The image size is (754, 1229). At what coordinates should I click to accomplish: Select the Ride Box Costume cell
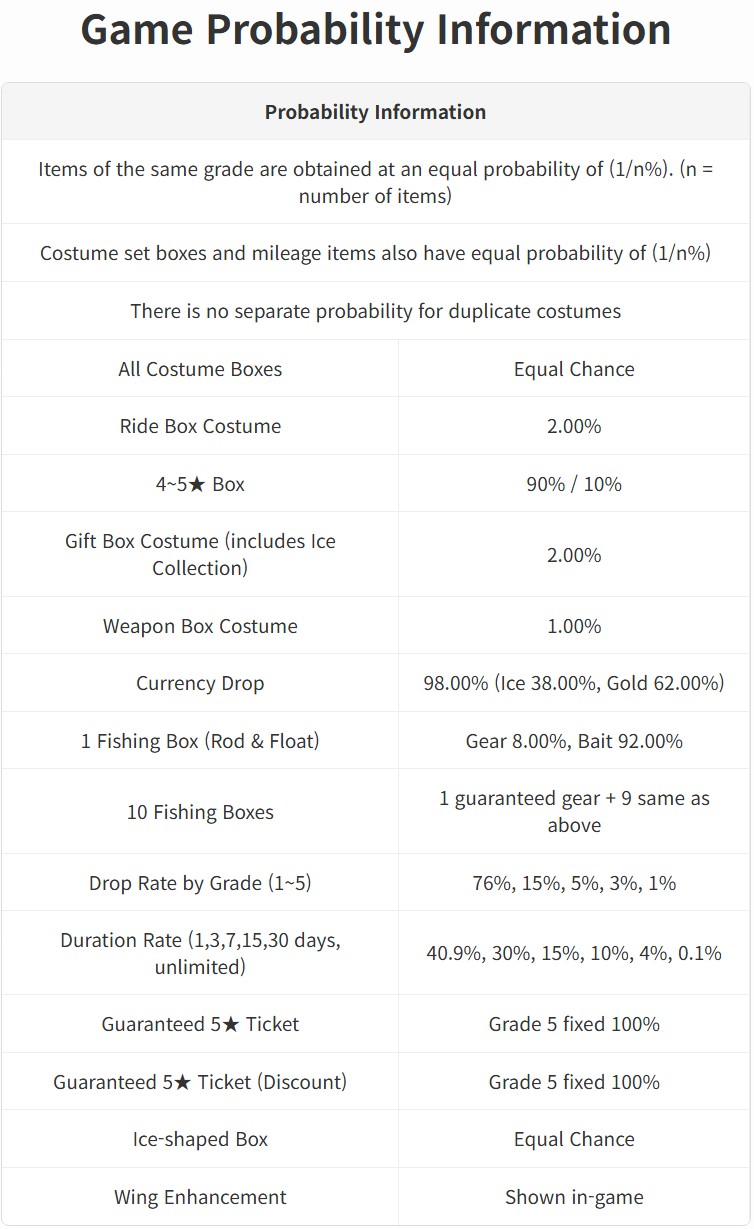pos(200,426)
